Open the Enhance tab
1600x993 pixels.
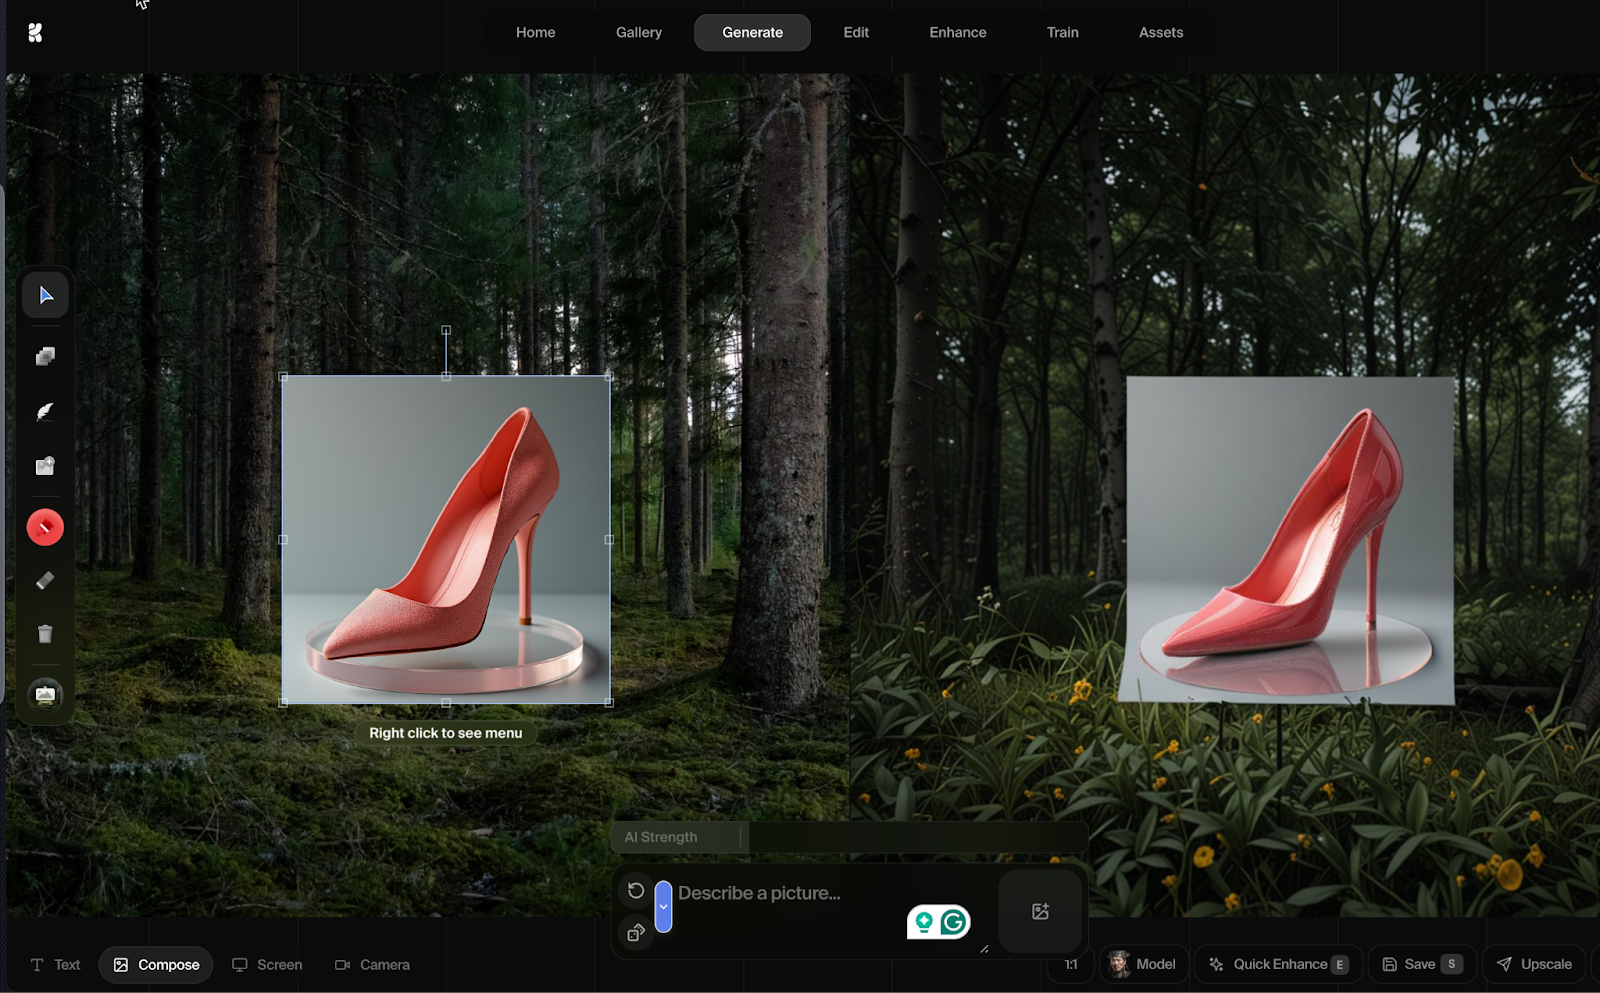(x=958, y=32)
